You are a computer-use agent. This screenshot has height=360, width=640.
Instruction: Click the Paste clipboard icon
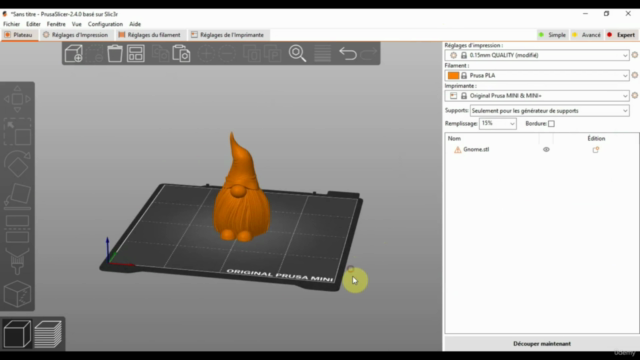point(181,53)
